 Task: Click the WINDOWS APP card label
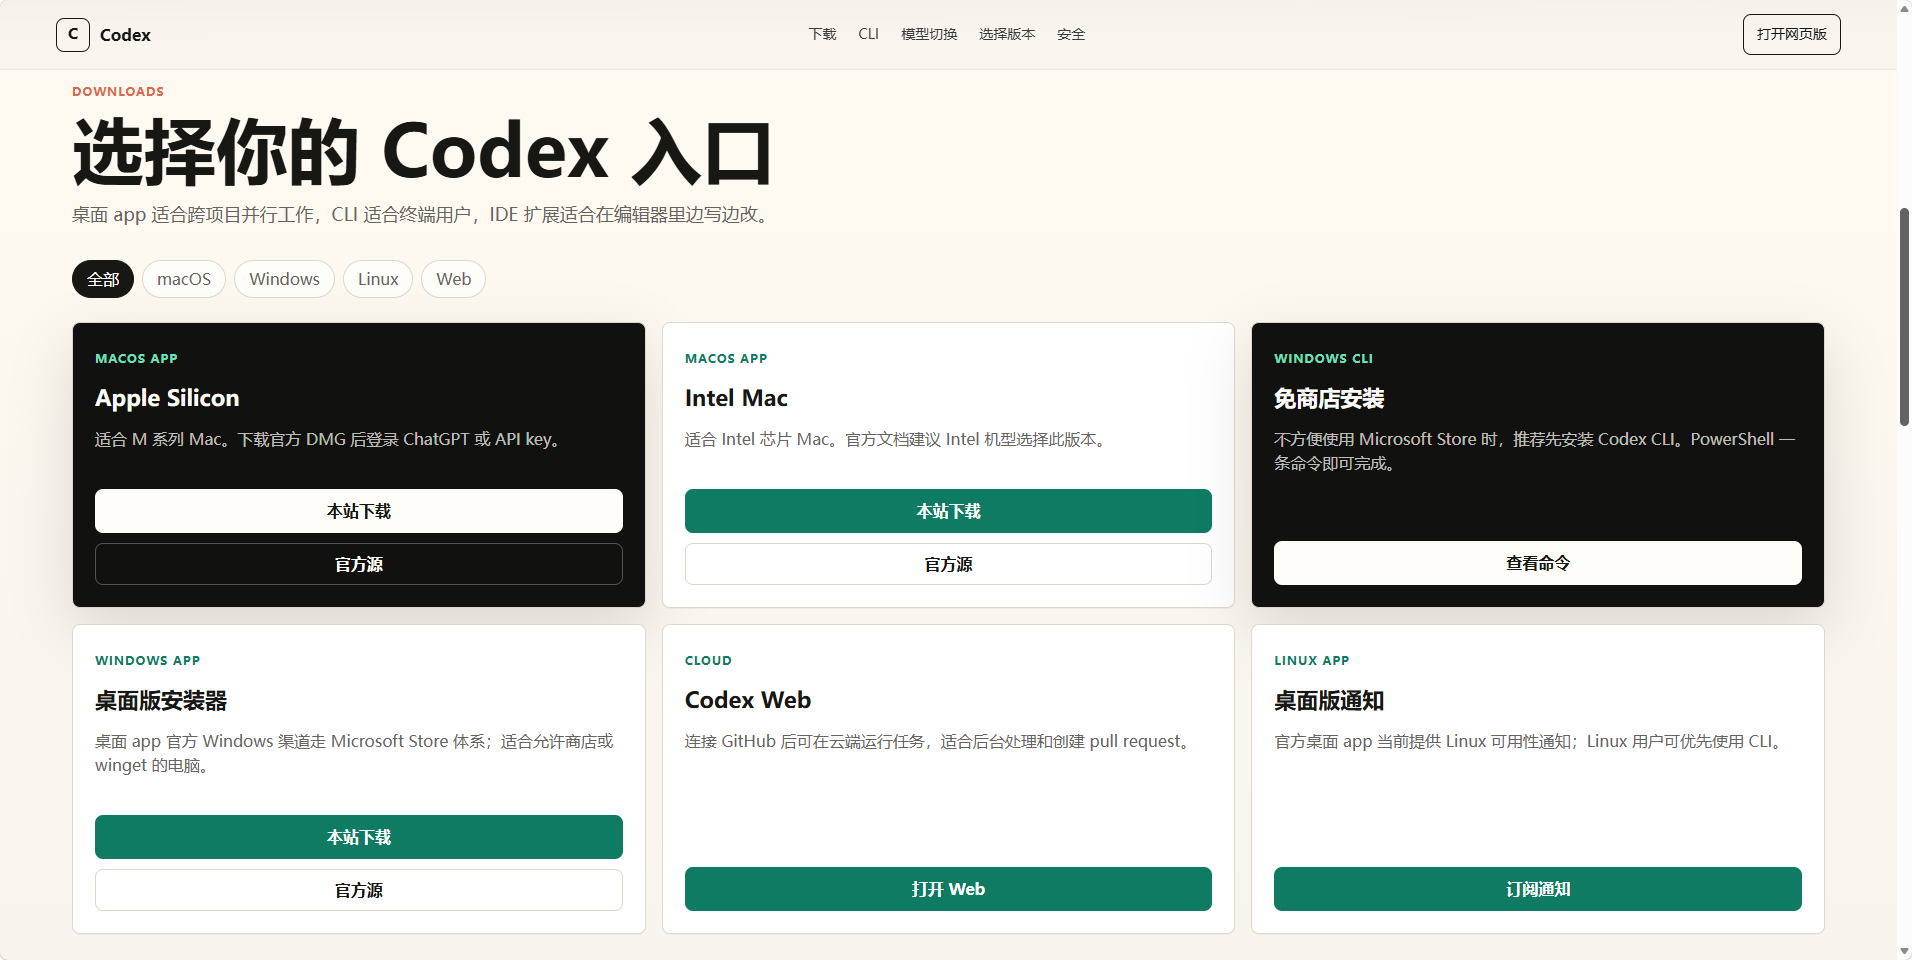[148, 660]
